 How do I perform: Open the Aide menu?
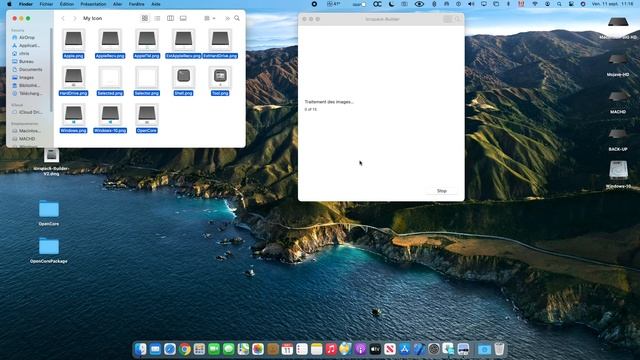[x=156, y=4]
